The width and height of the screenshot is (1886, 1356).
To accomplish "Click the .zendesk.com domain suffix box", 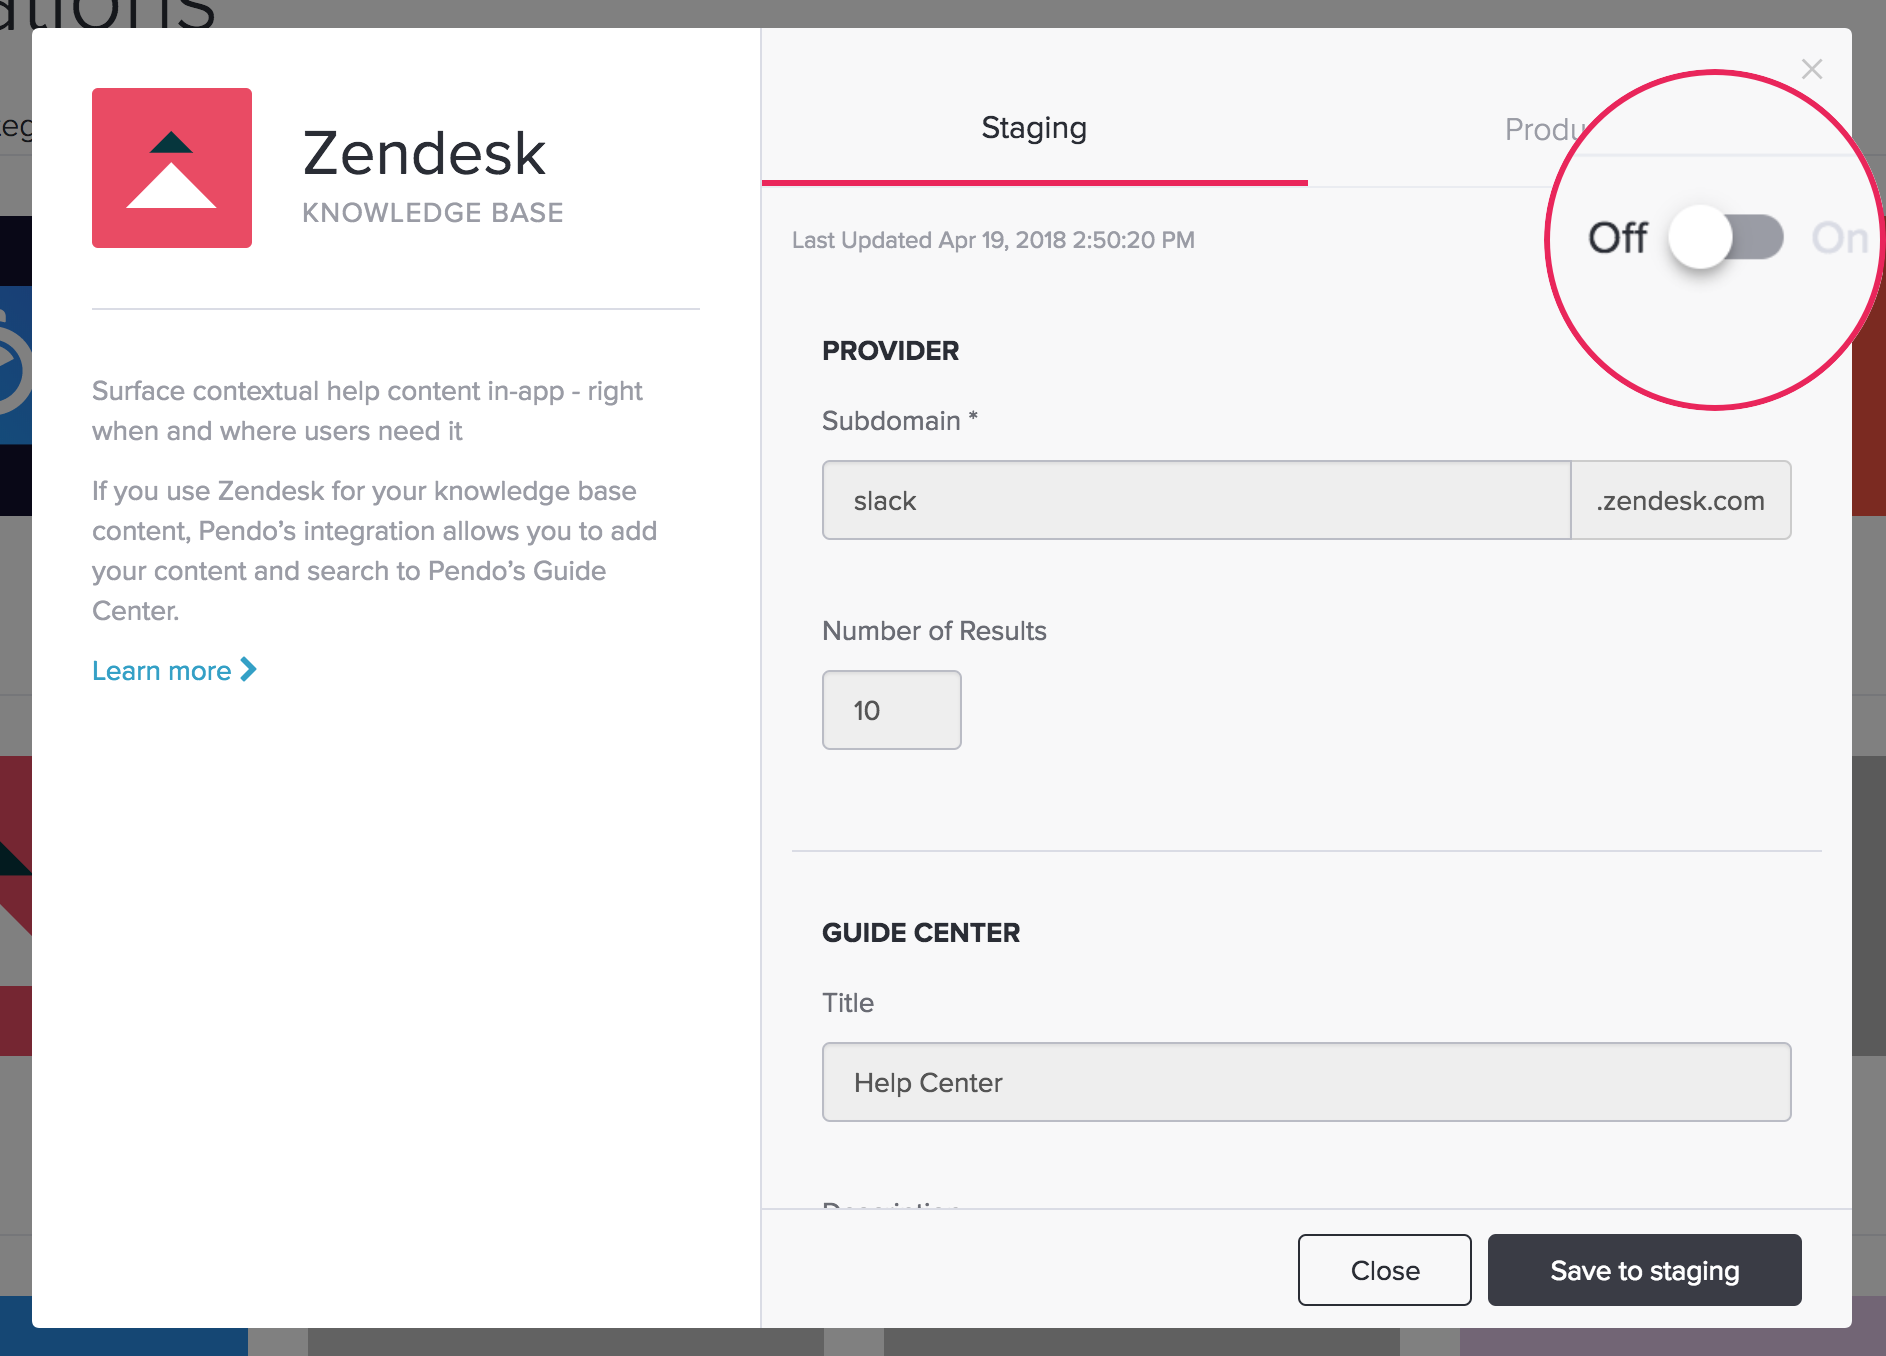I will pyautogui.click(x=1680, y=500).
